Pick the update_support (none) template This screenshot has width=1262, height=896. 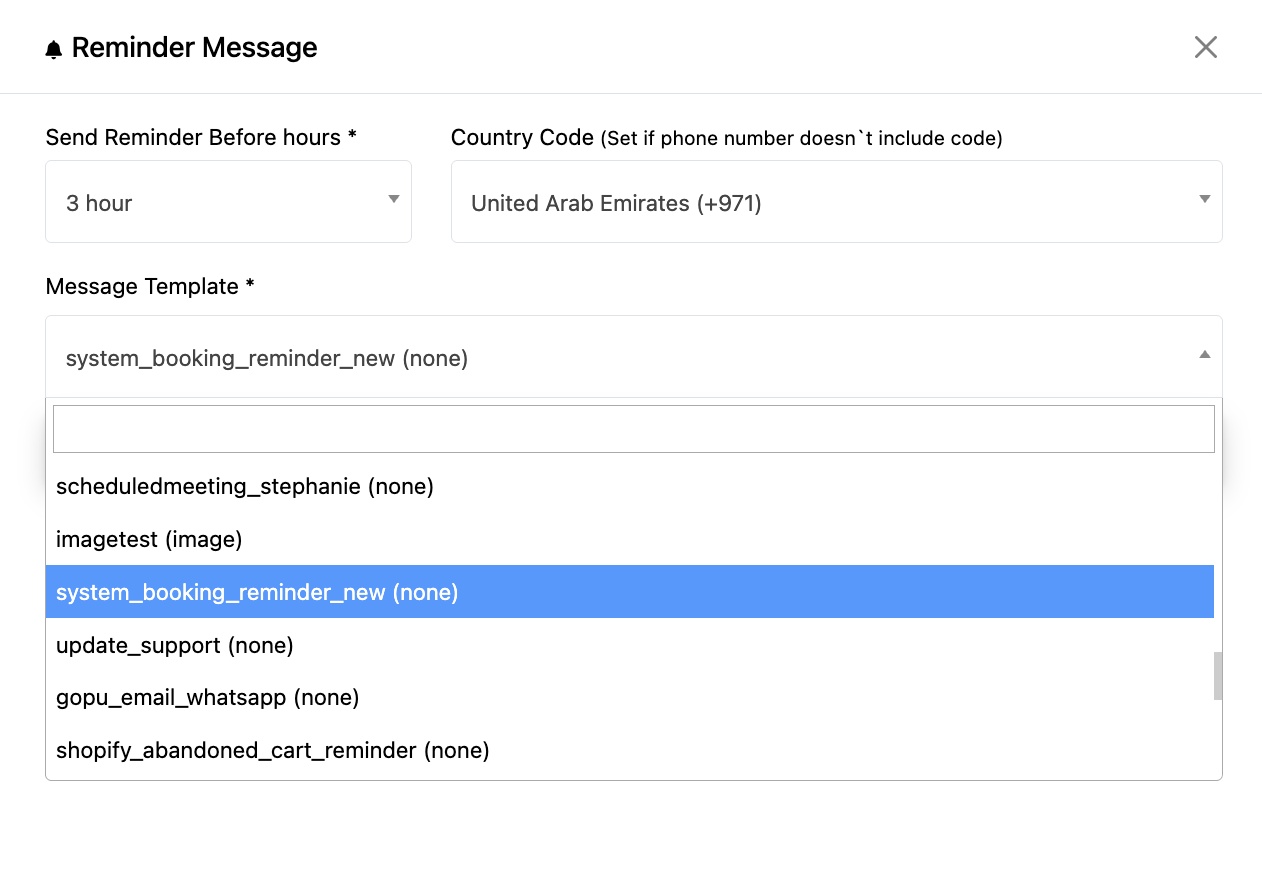coord(629,646)
